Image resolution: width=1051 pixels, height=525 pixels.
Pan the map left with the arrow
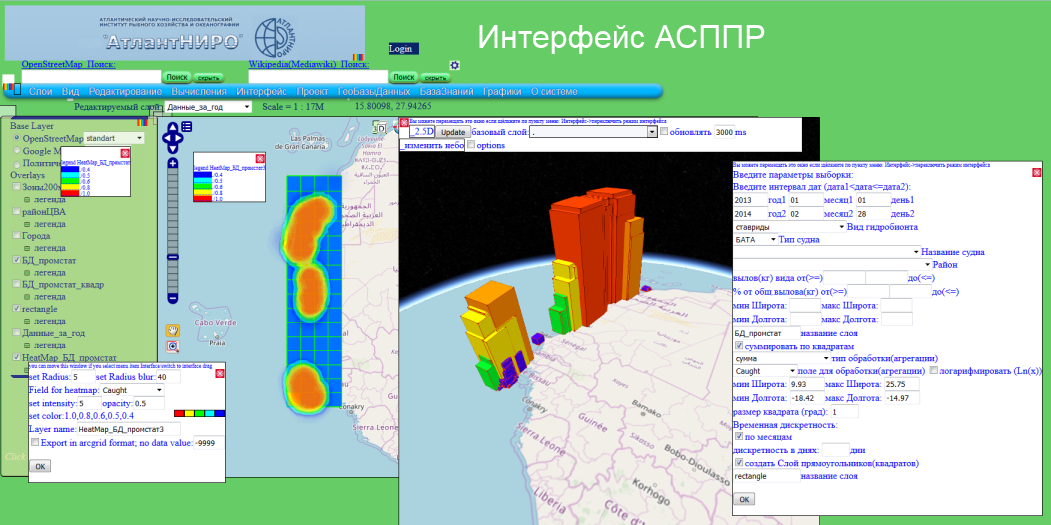pos(167,139)
